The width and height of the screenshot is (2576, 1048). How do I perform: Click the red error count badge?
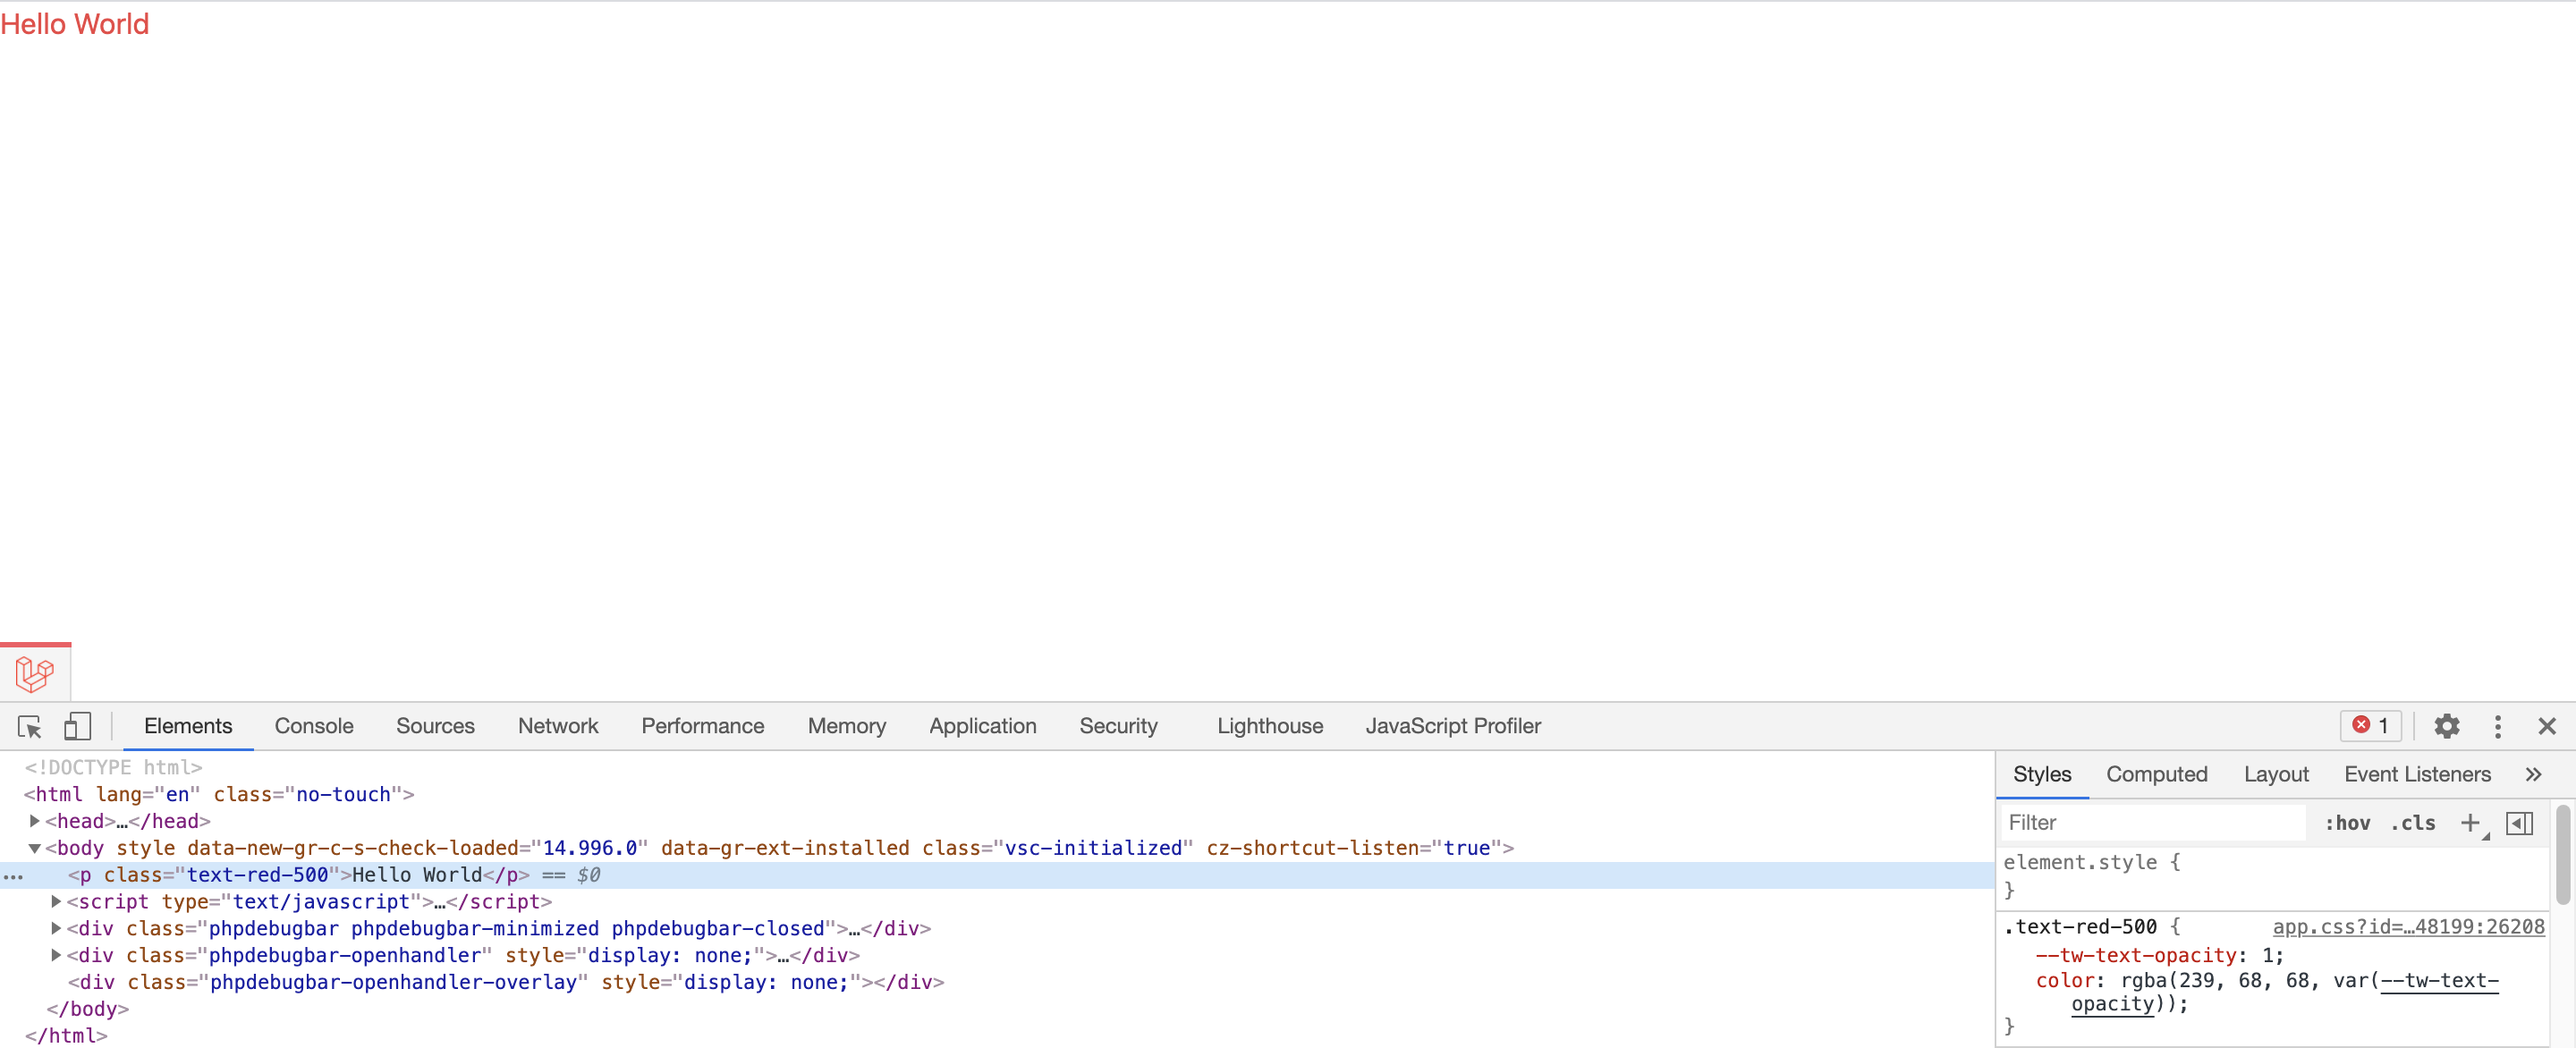tap(2370, 725)
